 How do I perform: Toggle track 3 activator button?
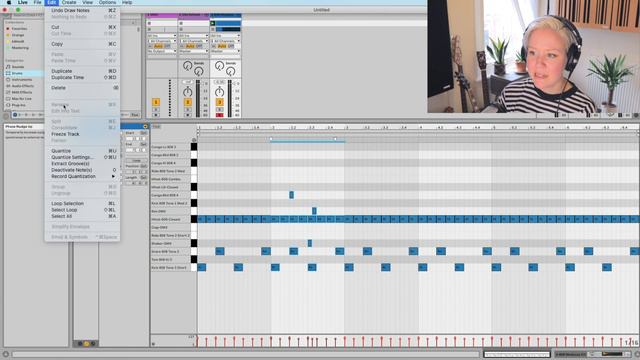point(219,102)
